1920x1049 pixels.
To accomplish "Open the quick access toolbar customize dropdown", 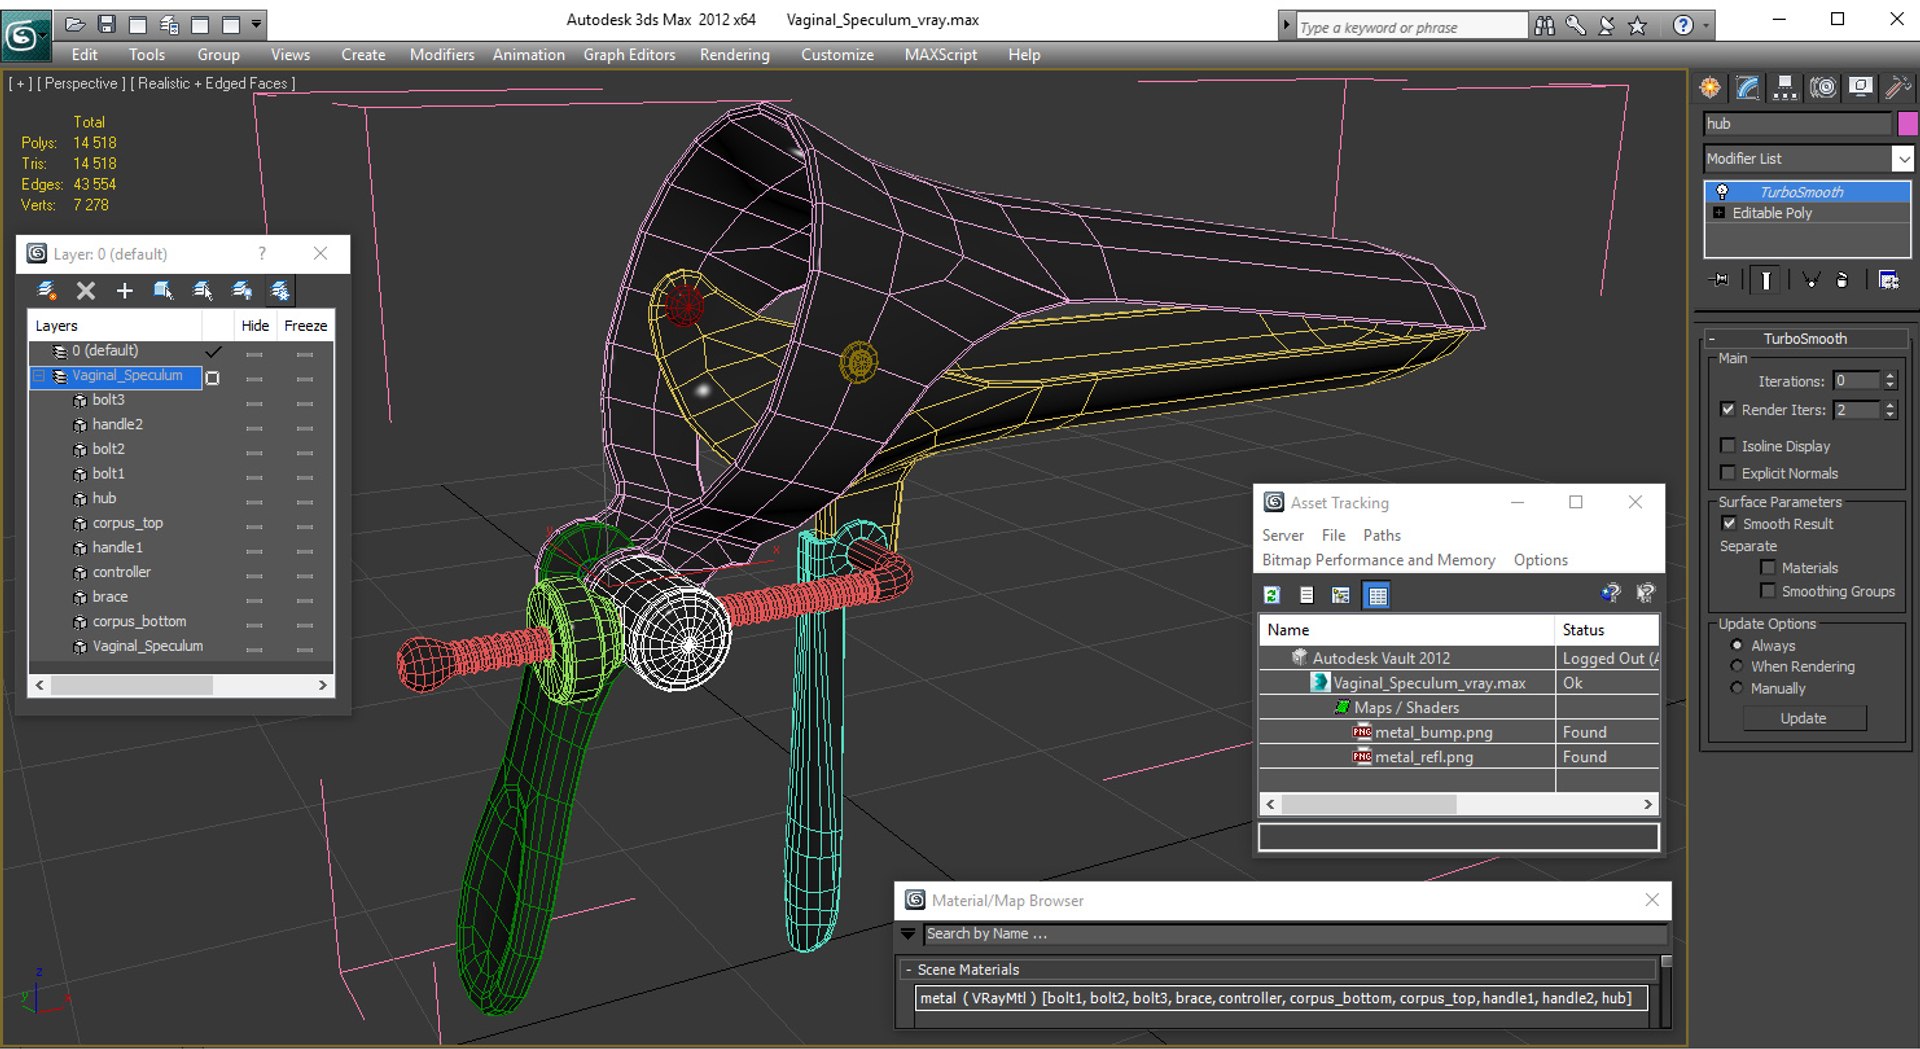I will [256, 24].
